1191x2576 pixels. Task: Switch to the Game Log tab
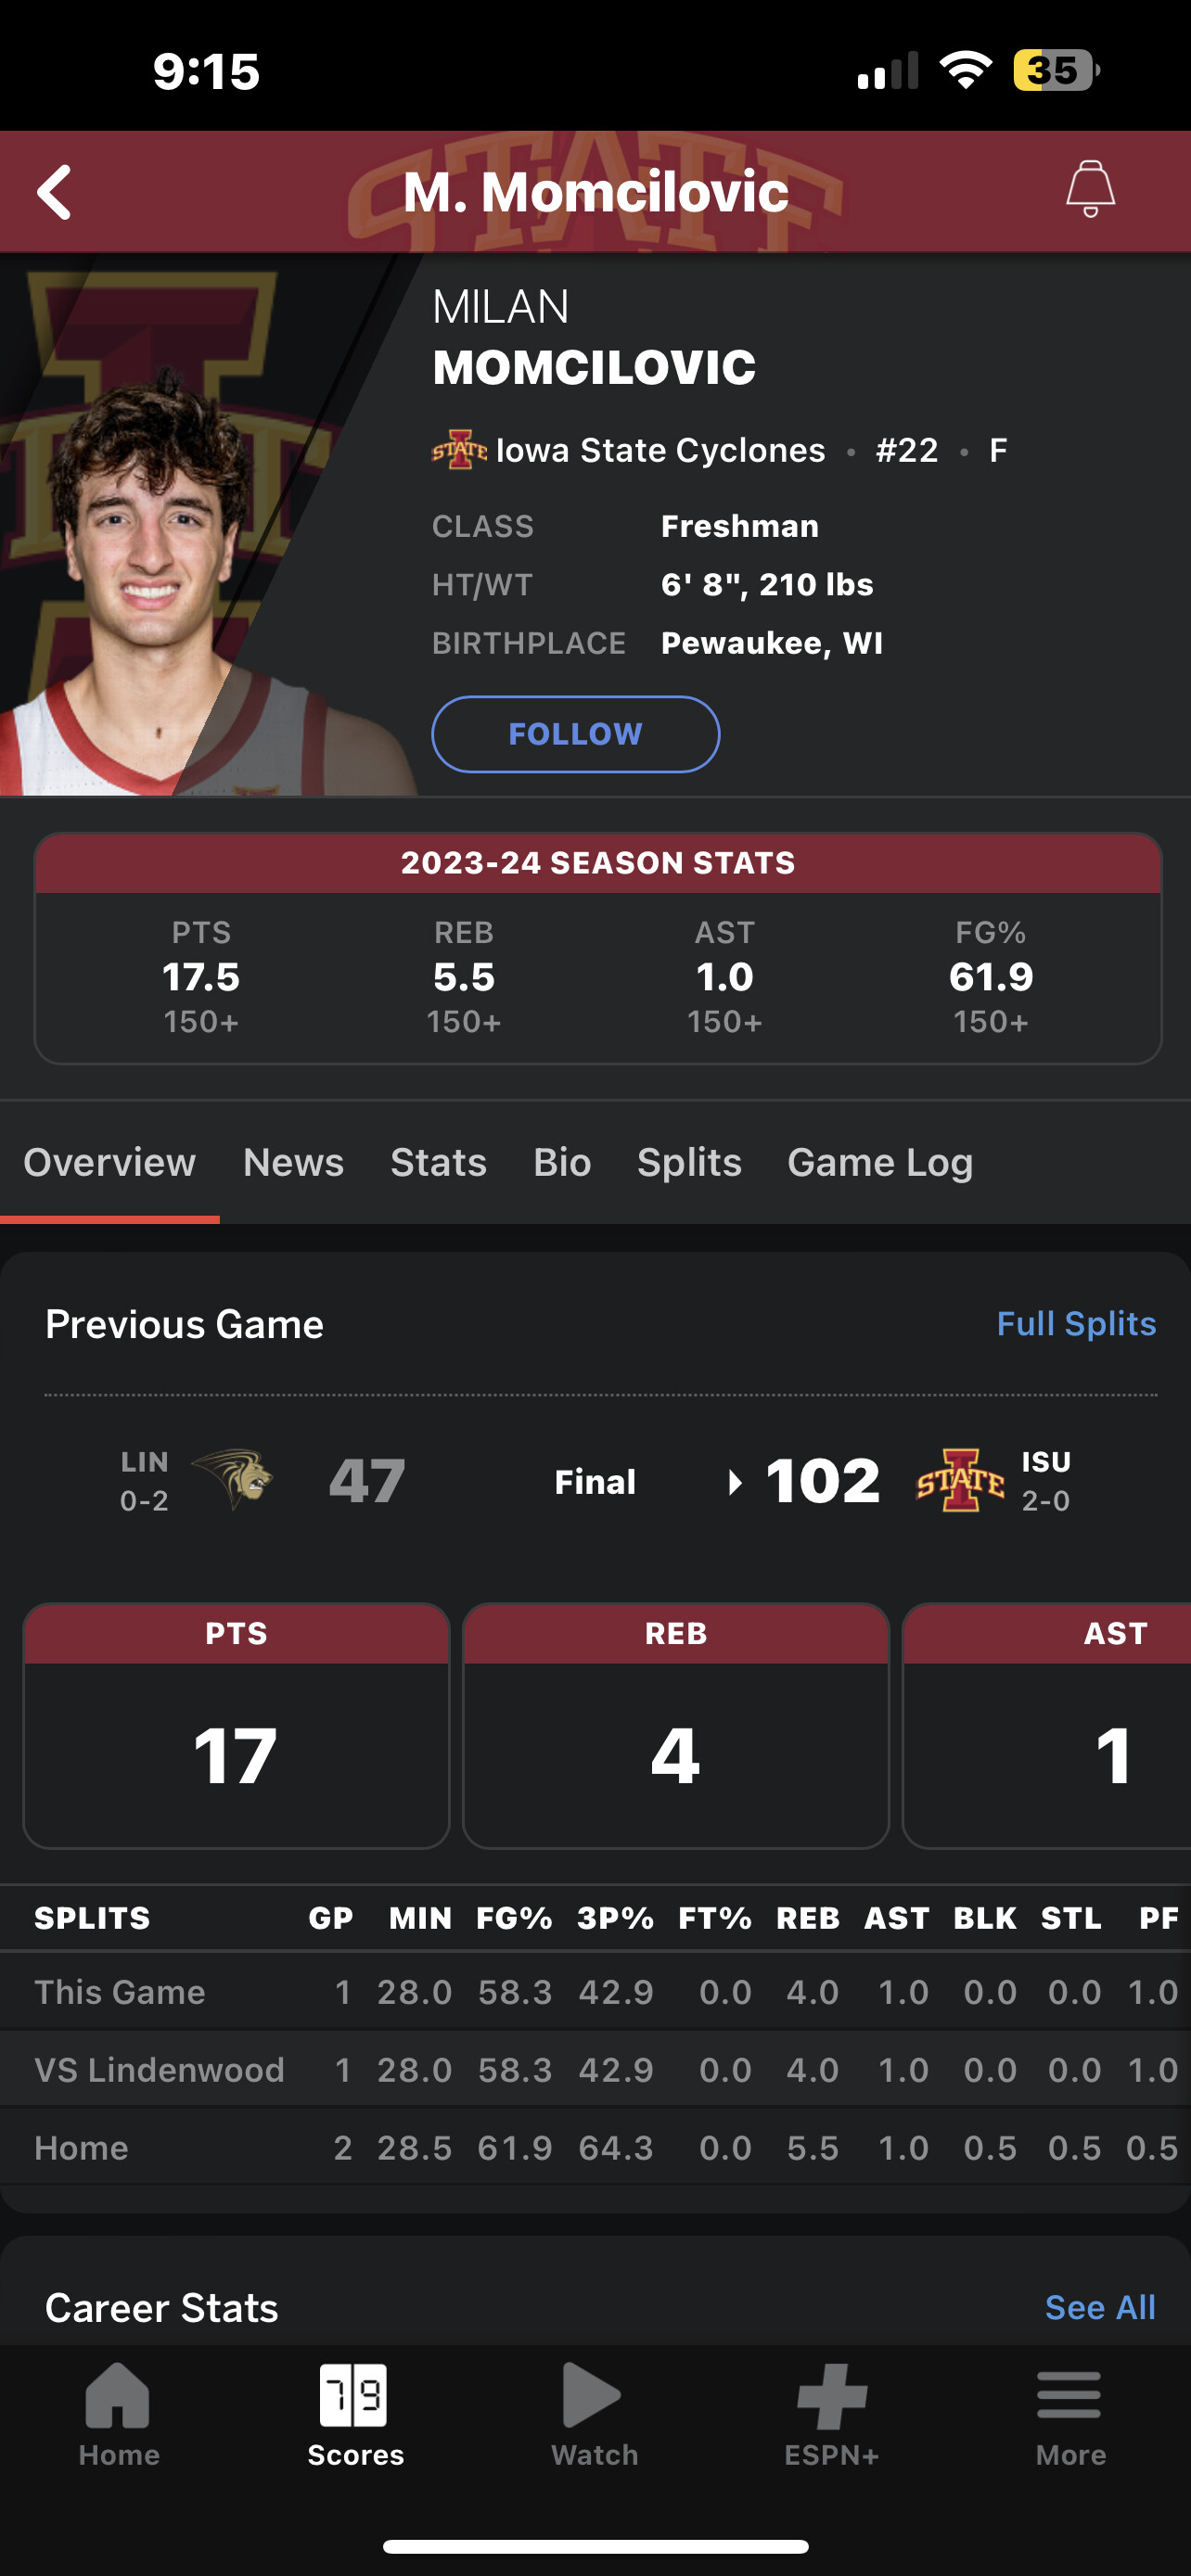(880, 1162)
